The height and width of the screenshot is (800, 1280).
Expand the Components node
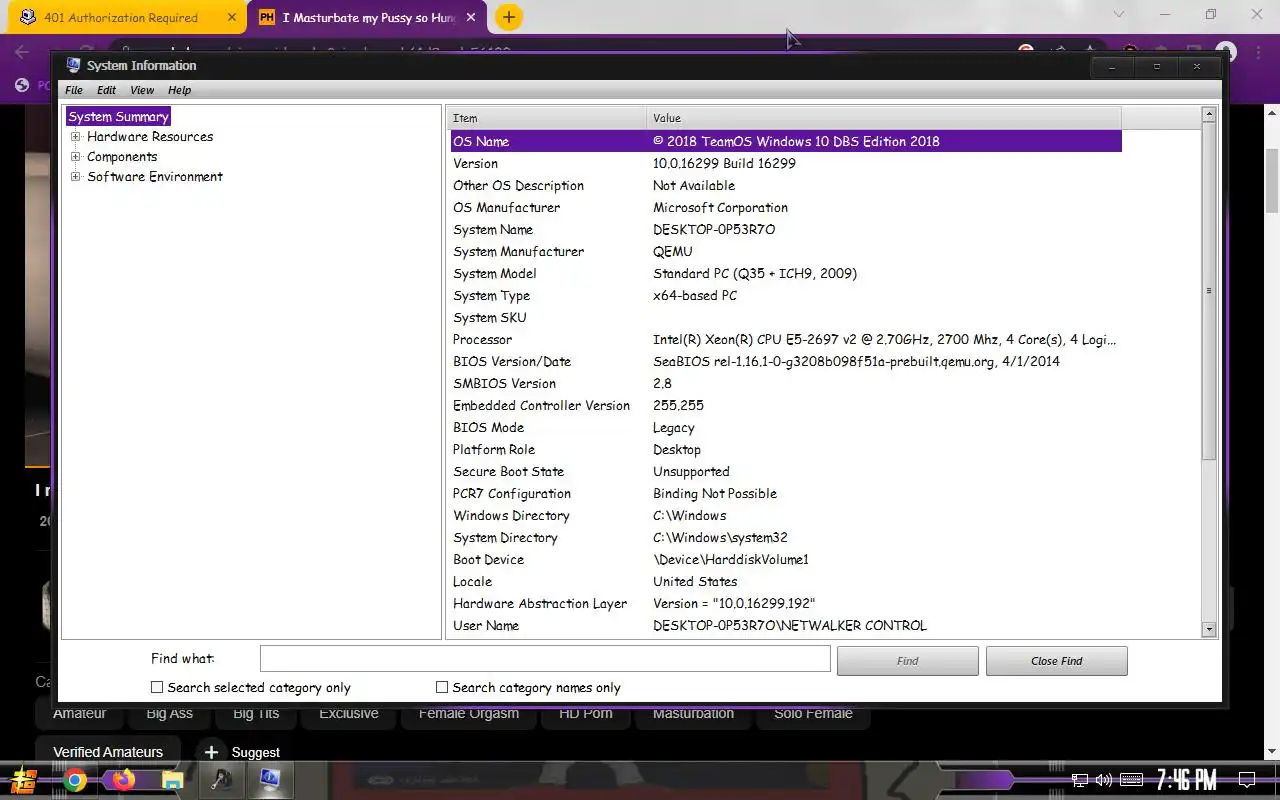click(x=75, y=157)
